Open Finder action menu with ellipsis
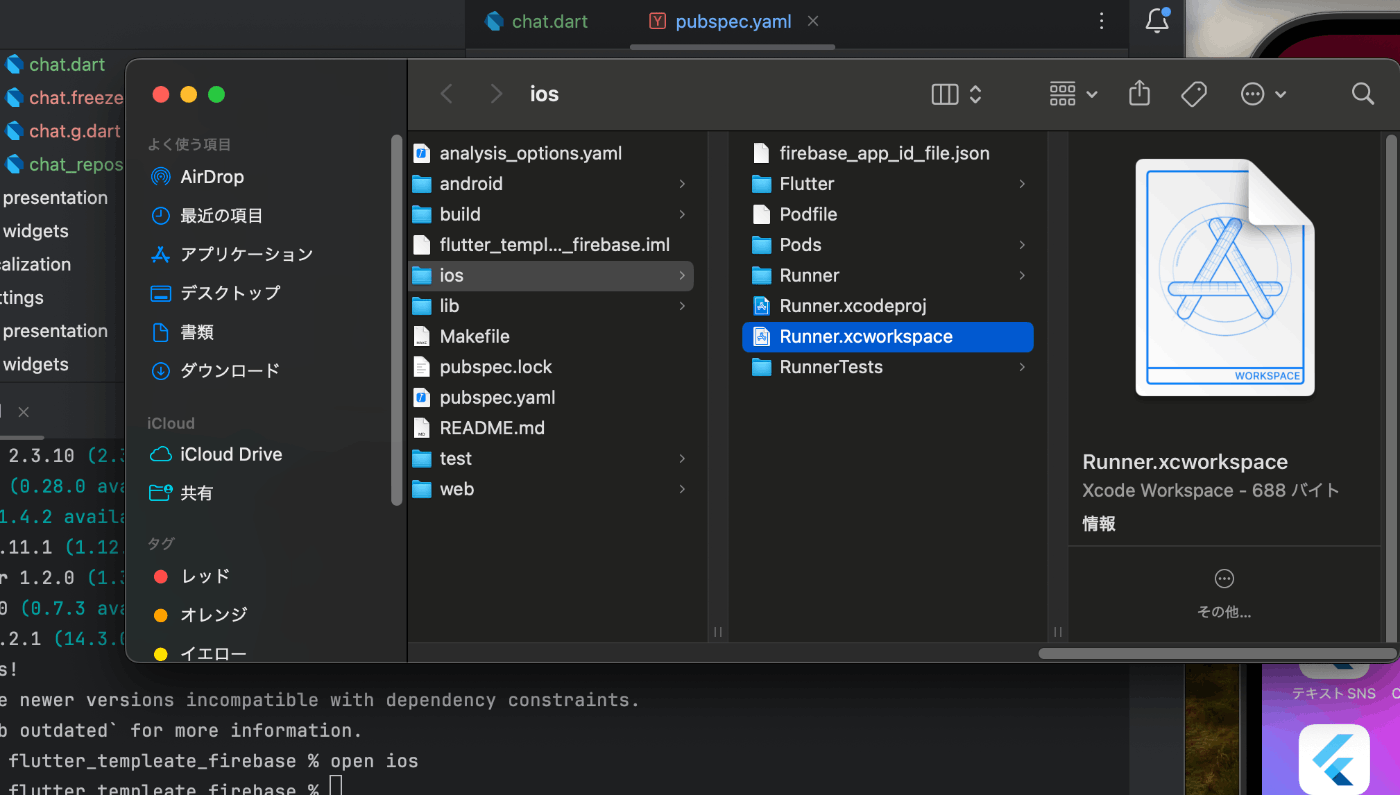Image resolution: width=1400 pixels, height=795 pixels. pyautogui.click(x=1263, y=94)
